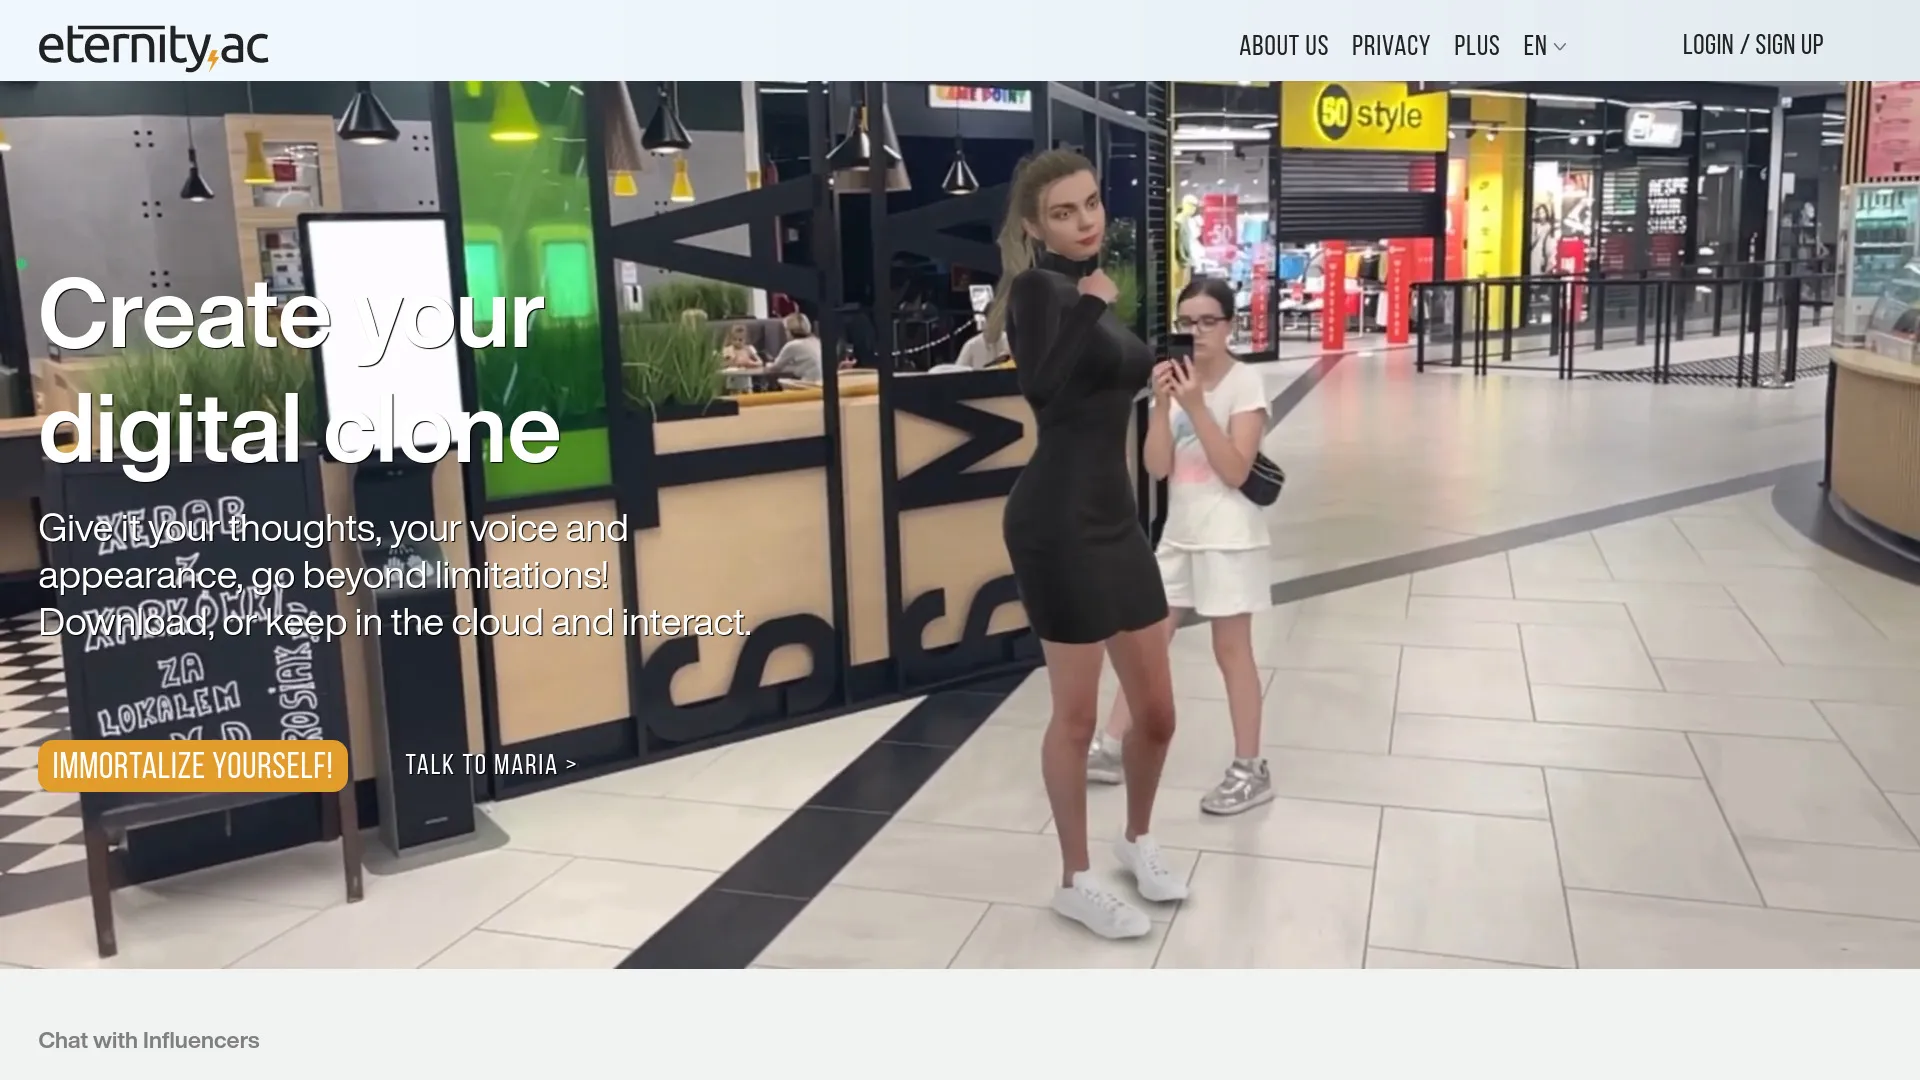The height and width of the screenshot is (1080, 1920).
Task: Click the yellow 50 style store sign
Action: (1367, 114)
